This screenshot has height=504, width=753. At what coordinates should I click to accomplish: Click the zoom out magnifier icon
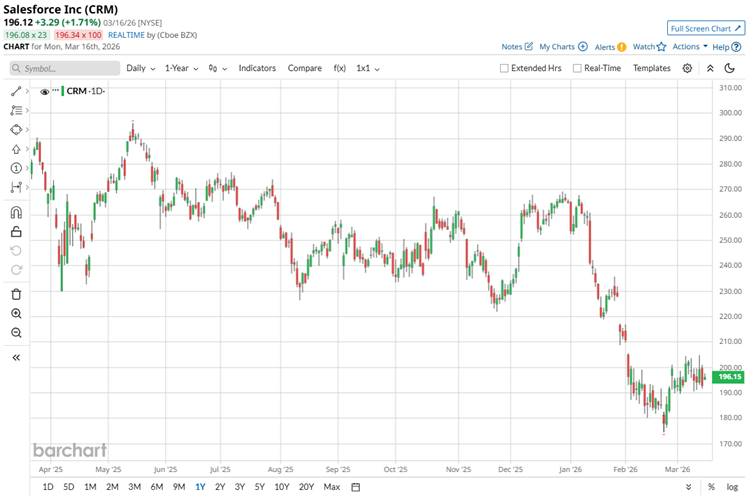[16, 332]
